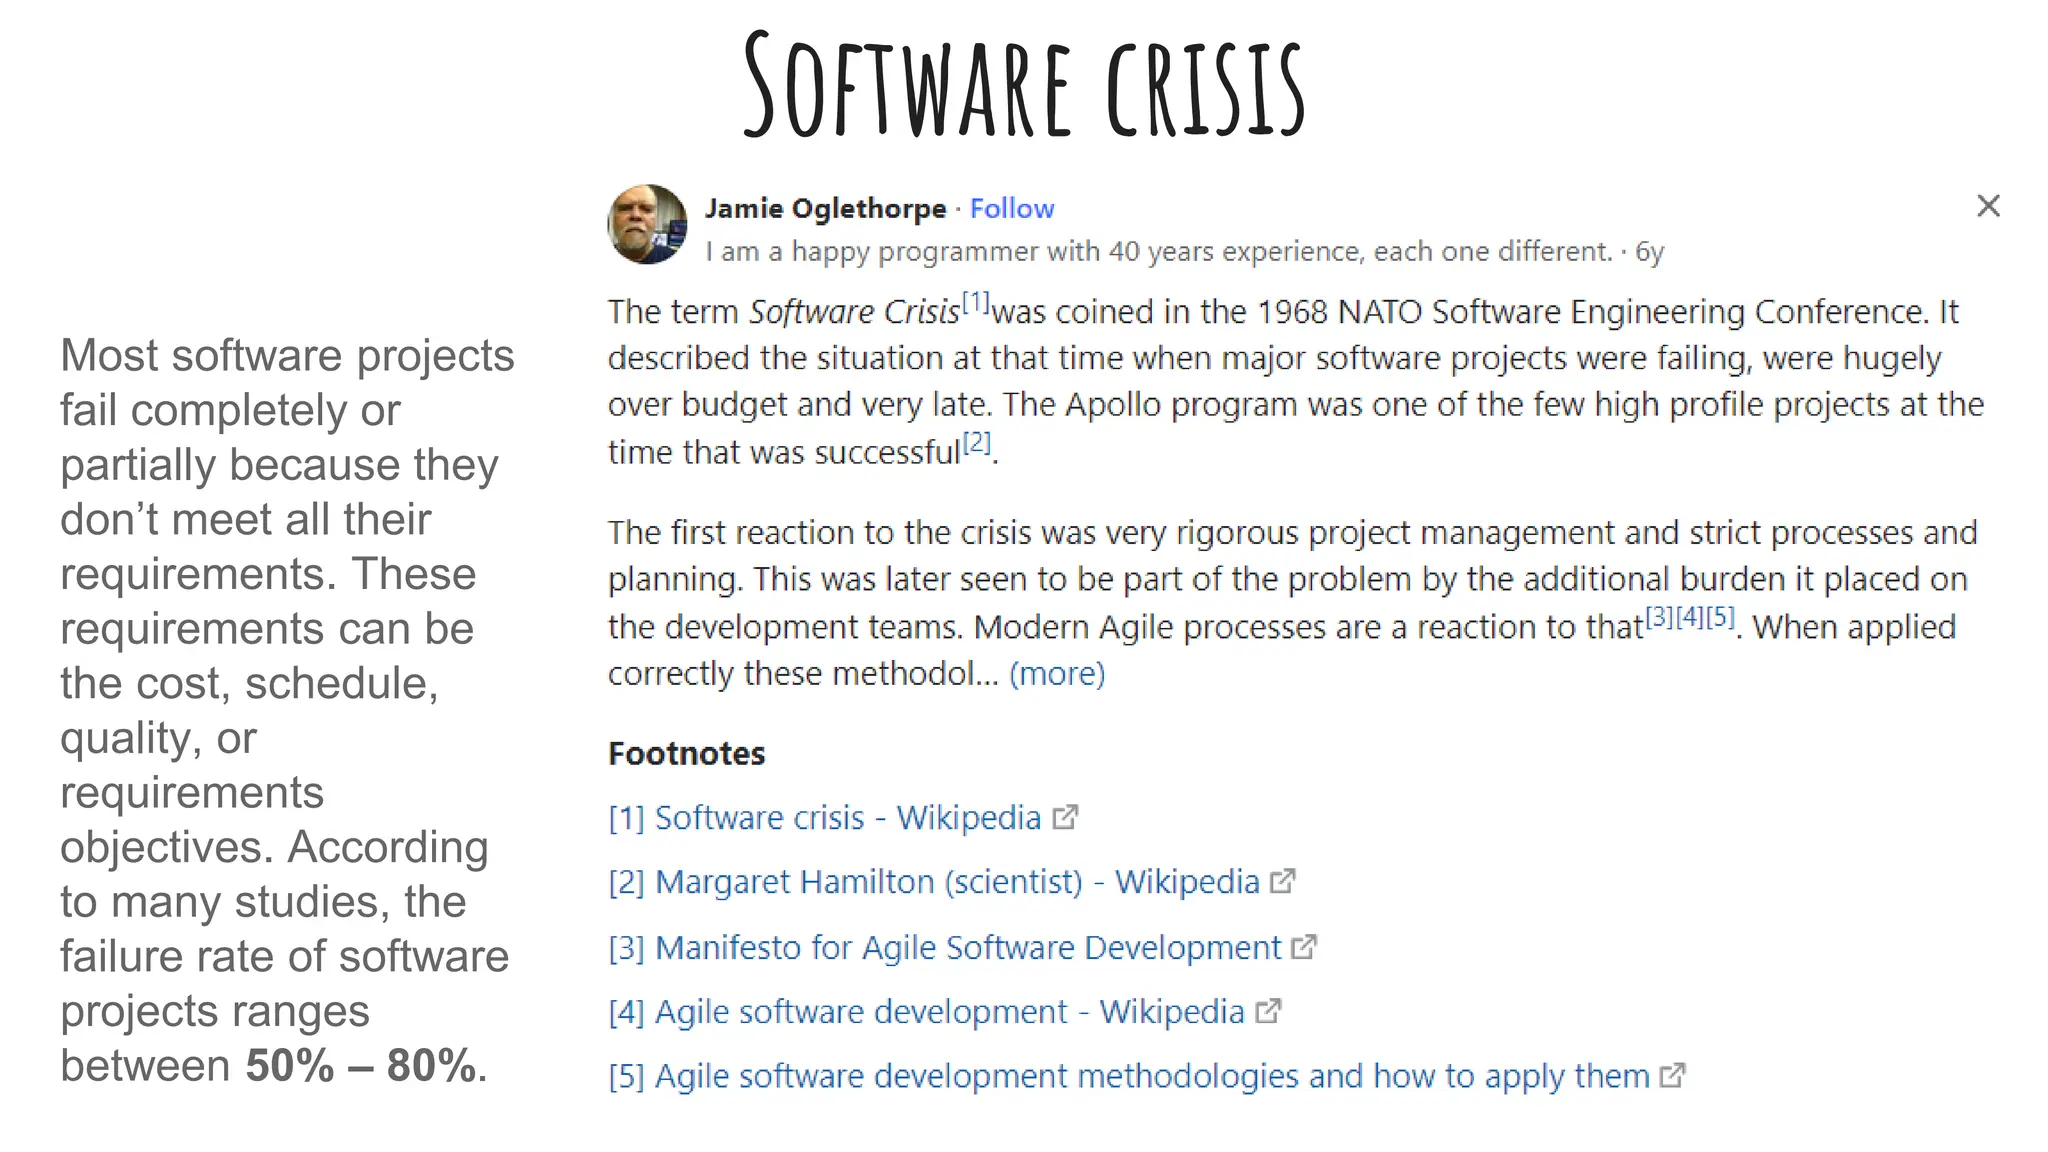The height and width of the screenshot is (1152, 2048).
Task: Open inline footnote reference [3]
Action: (1660, 617)
